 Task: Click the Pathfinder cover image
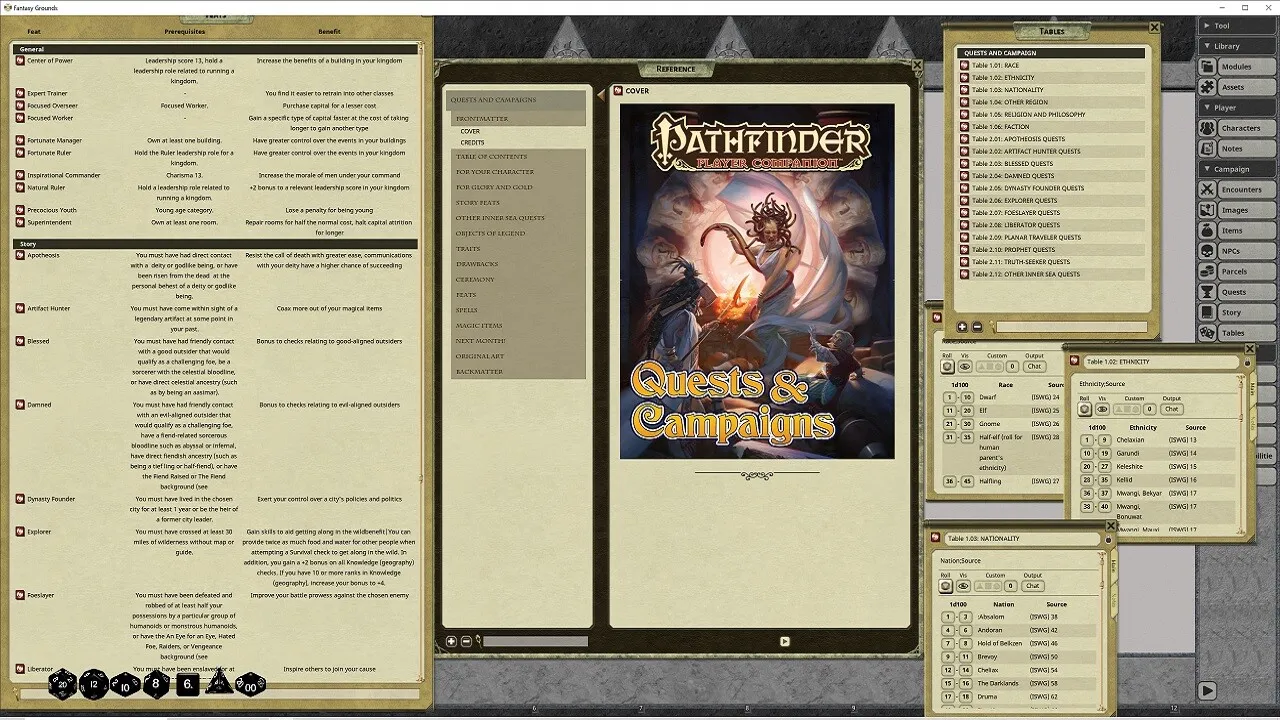coord(757,281)
